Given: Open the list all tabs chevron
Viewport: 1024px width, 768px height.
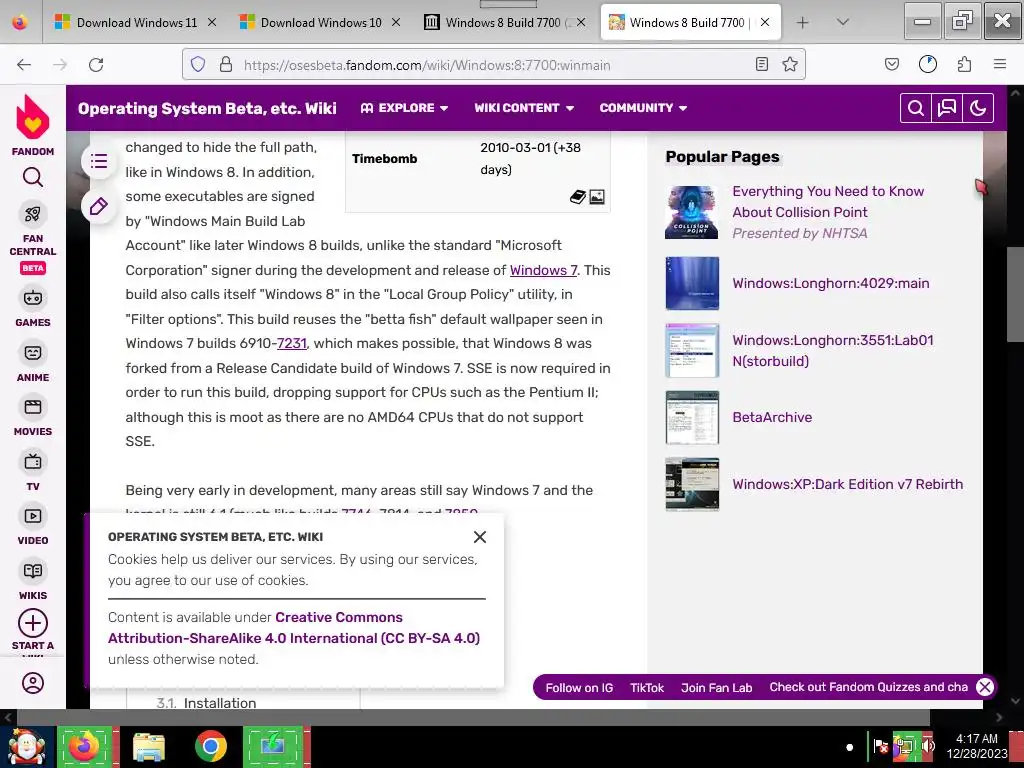Looking at the screenshot, I should coord(843,22).
